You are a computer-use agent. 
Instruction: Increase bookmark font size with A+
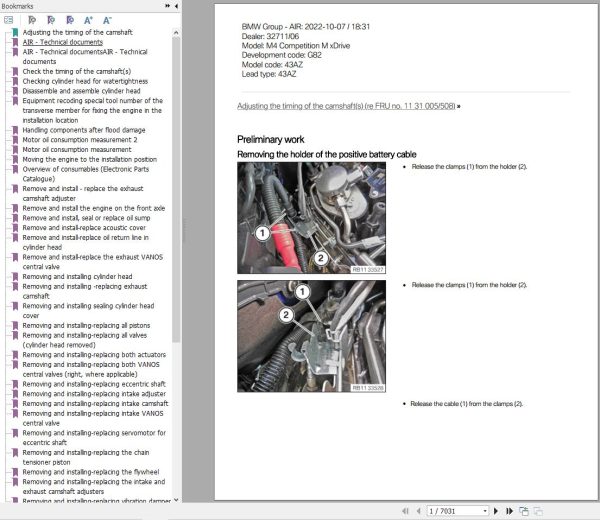coord(88,20)
